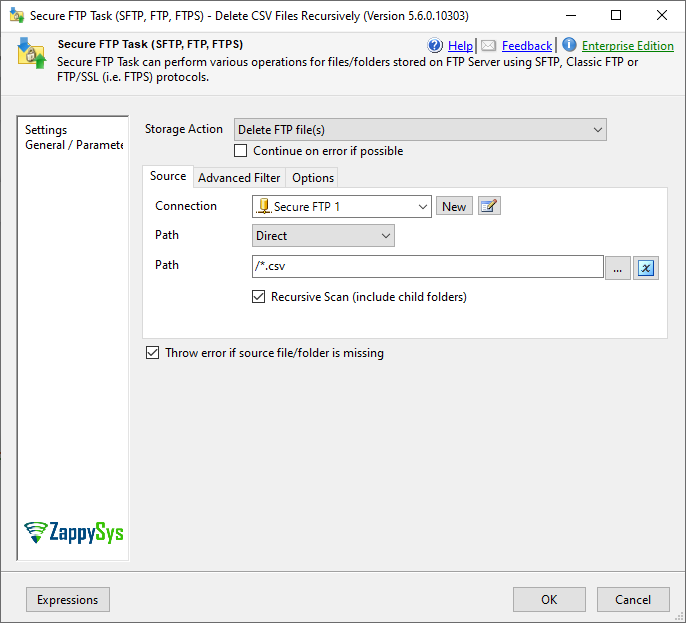Image resolution: width=686 pixels, height=623 pixels.
Task: Click the Secure FTP Task header icon
Action: (x=31, y=53)
